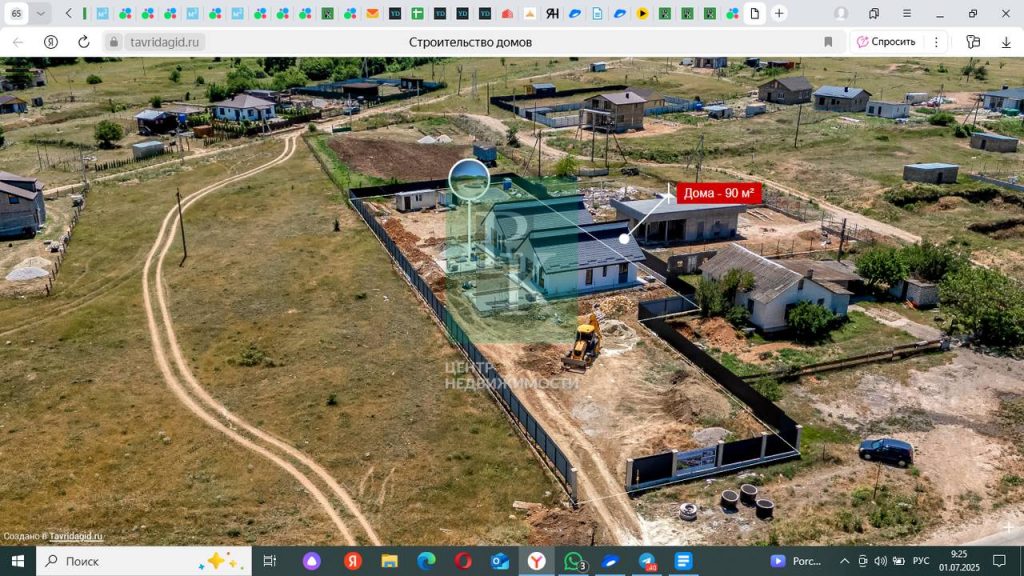Bookmark this page with the bookmark icon

828,42
